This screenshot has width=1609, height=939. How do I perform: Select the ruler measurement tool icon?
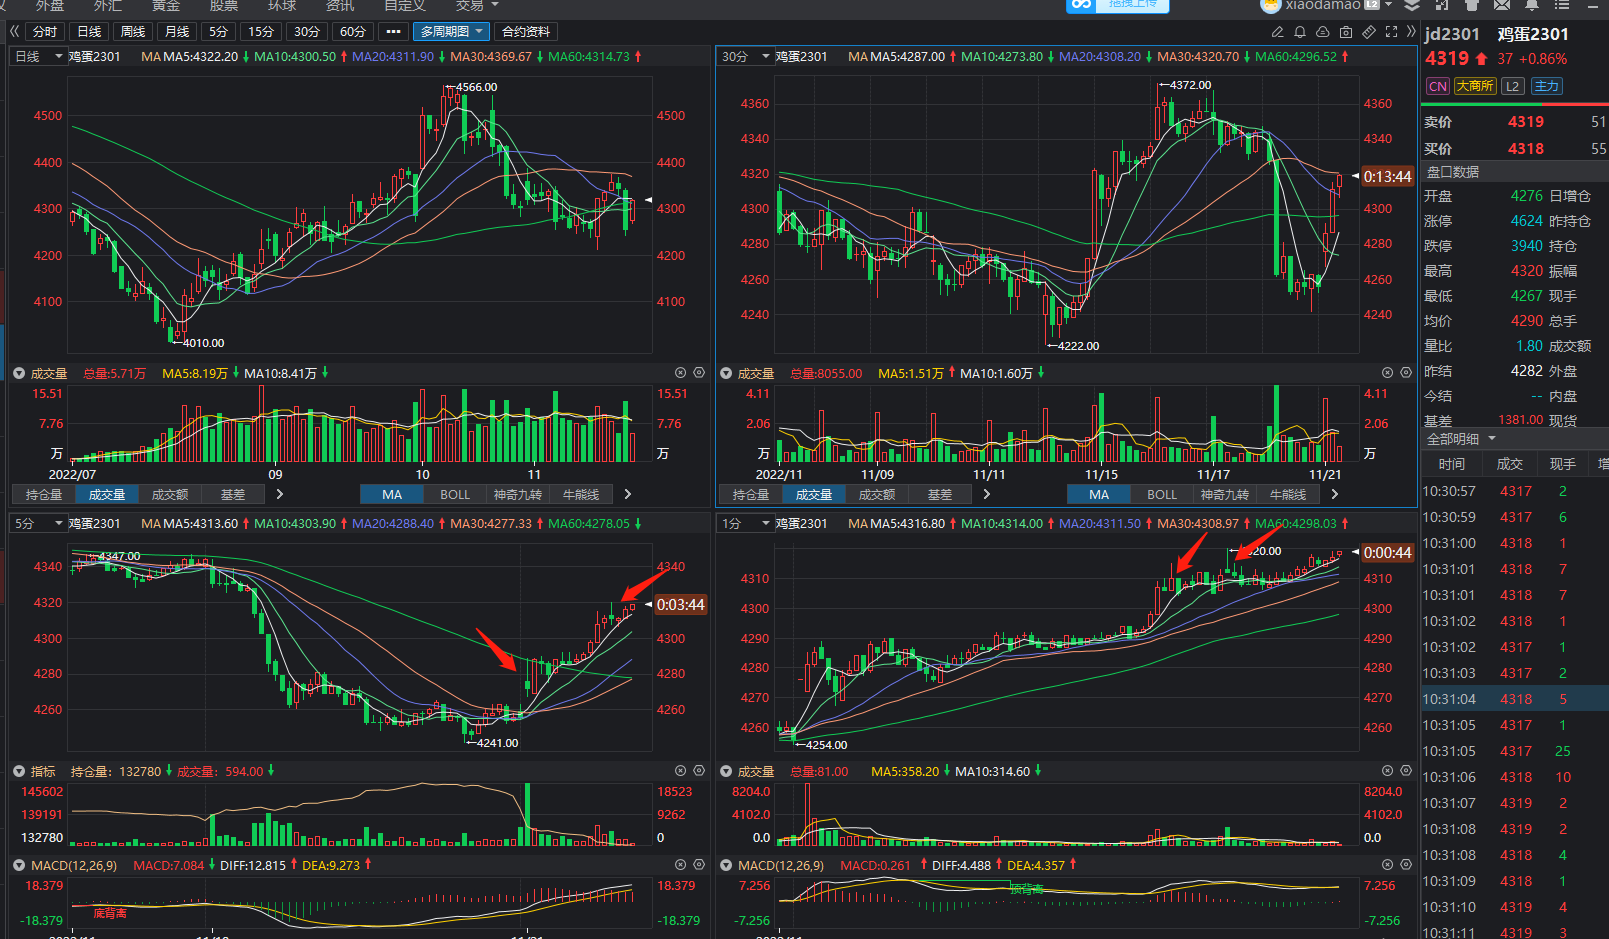point(1369,32)
